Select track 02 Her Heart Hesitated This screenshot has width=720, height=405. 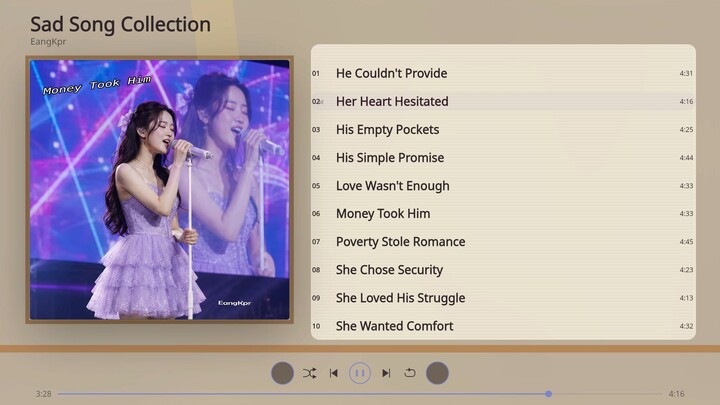503,101
